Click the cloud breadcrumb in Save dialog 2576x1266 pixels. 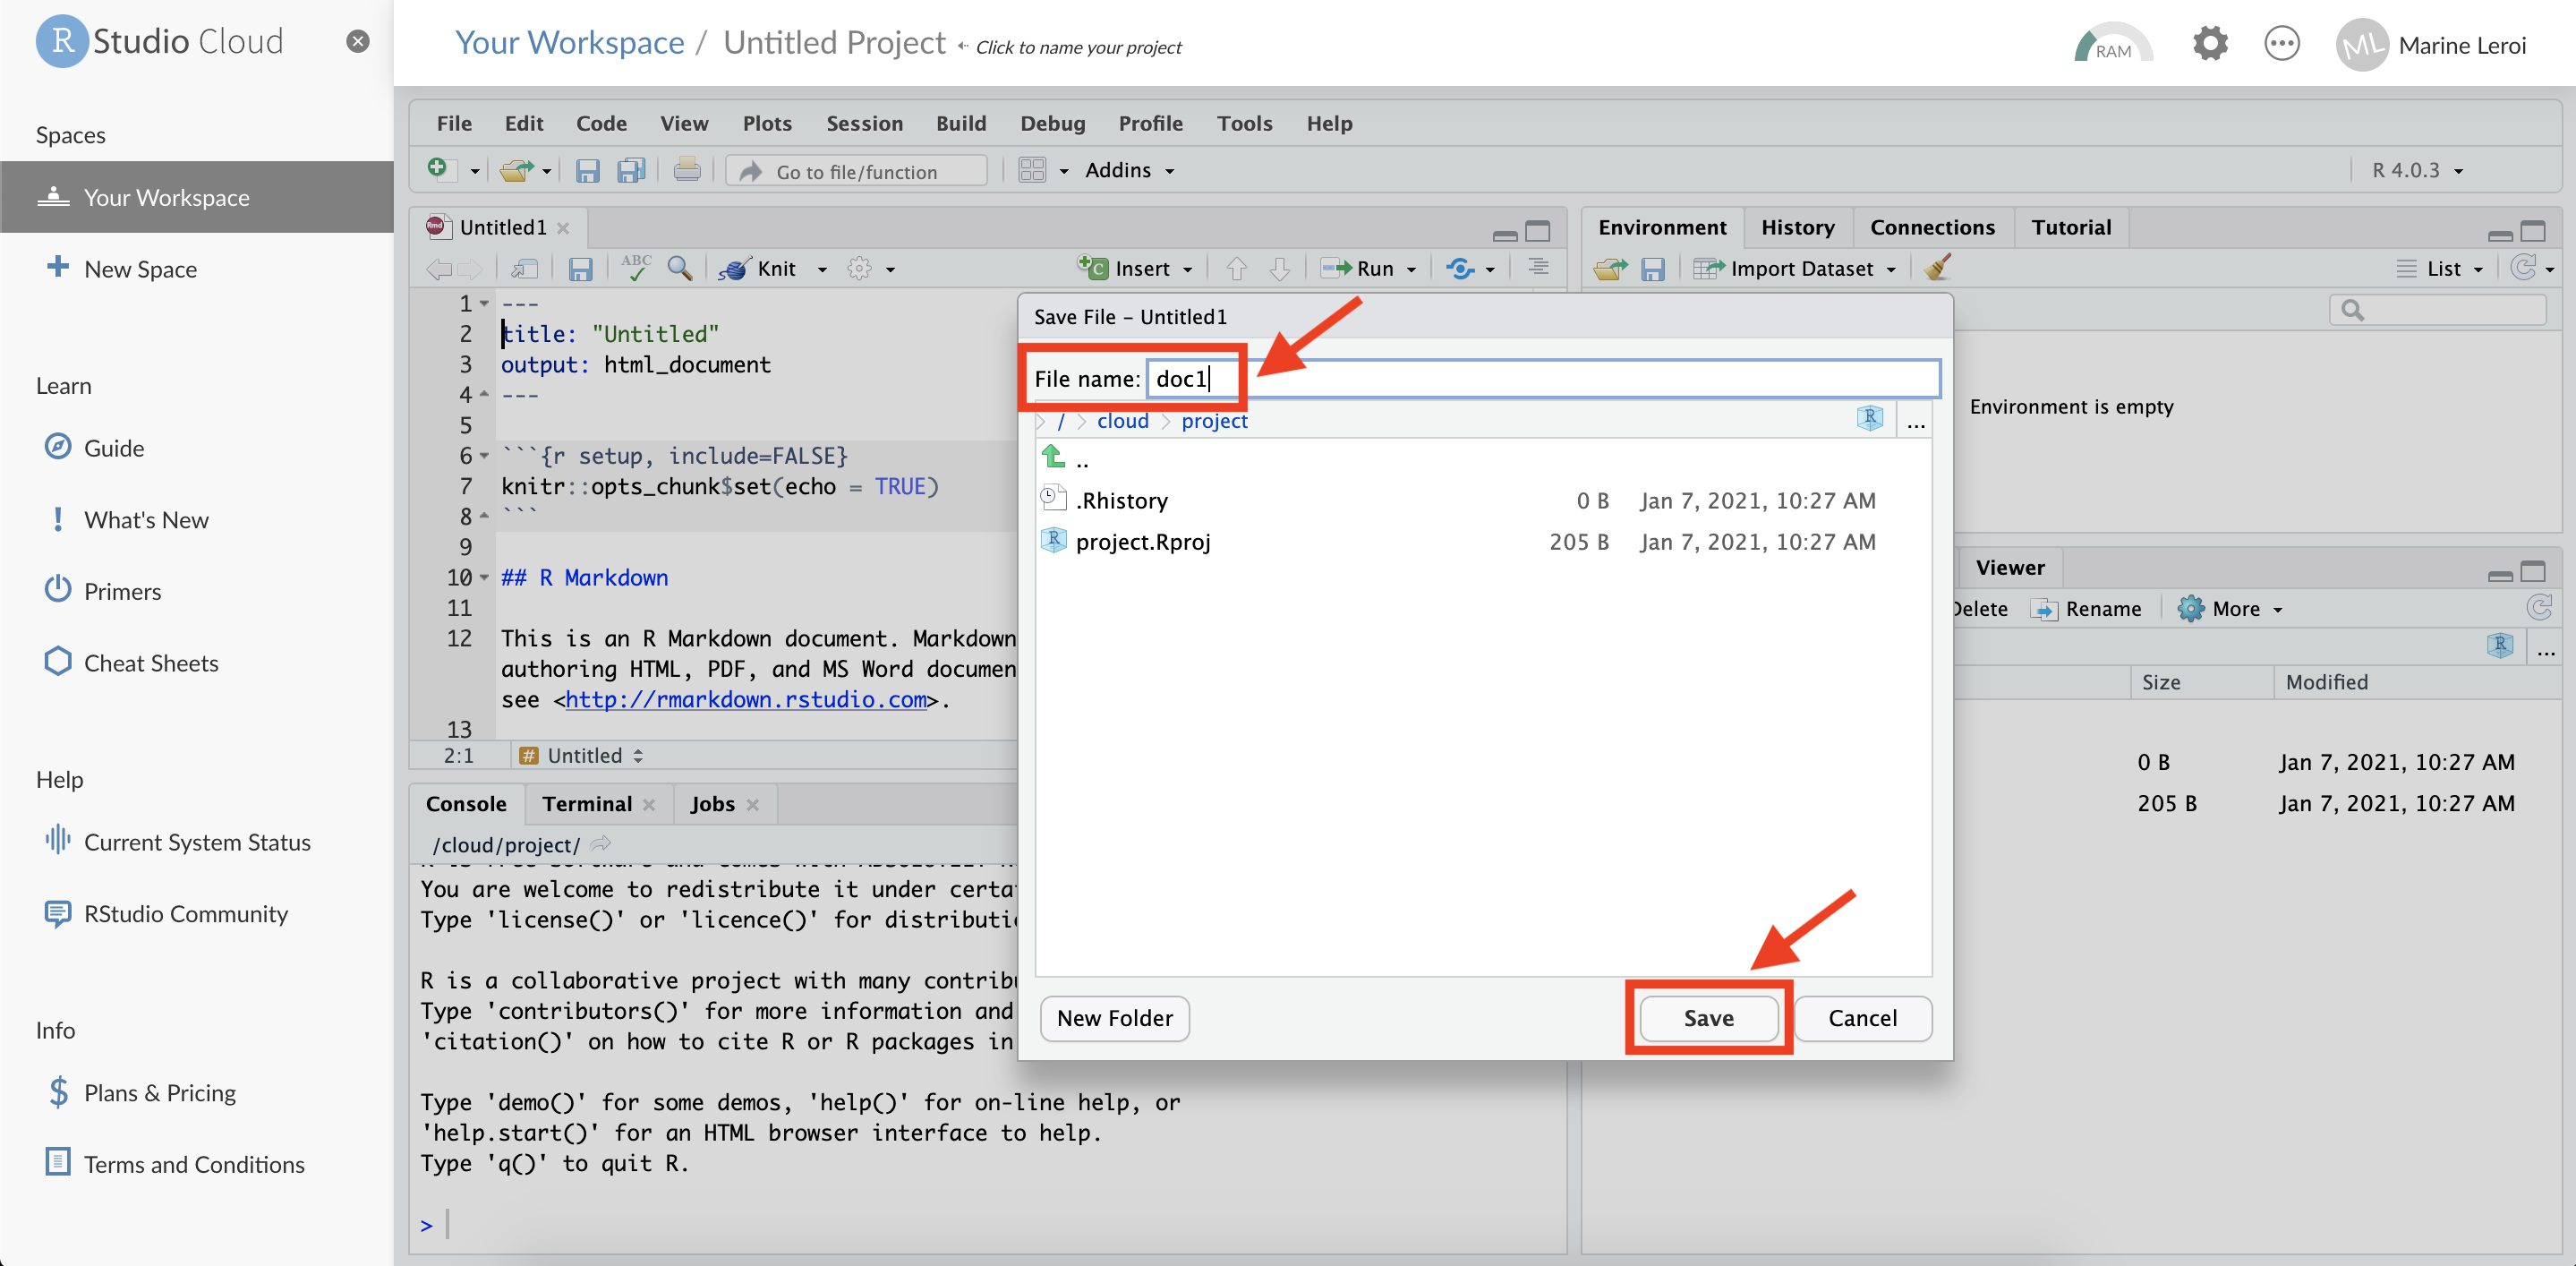(x=1122, y=420)
